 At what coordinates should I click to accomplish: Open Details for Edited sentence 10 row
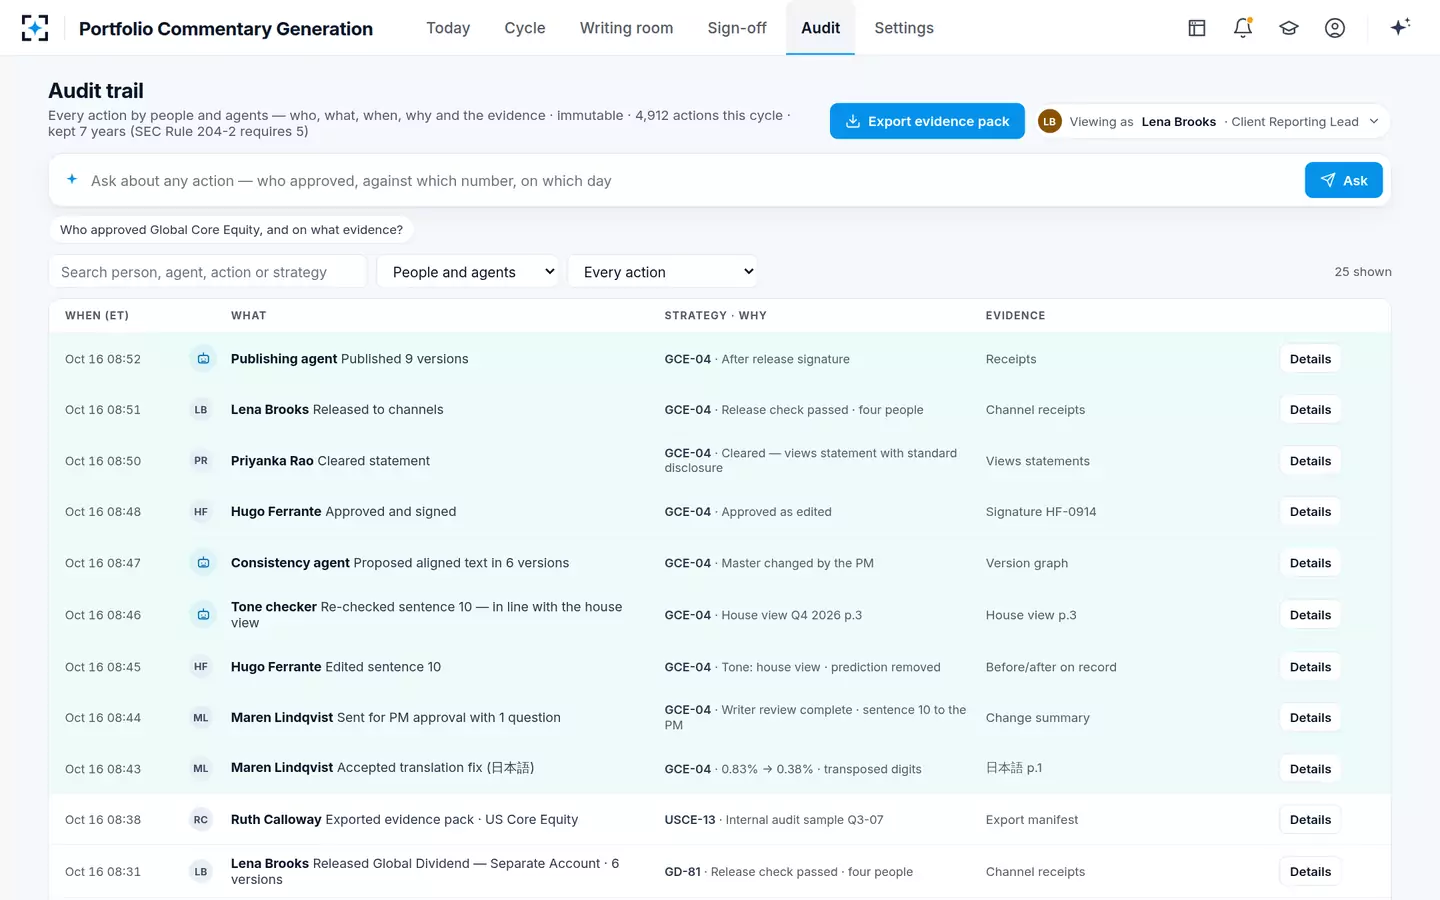point(1310,667)
